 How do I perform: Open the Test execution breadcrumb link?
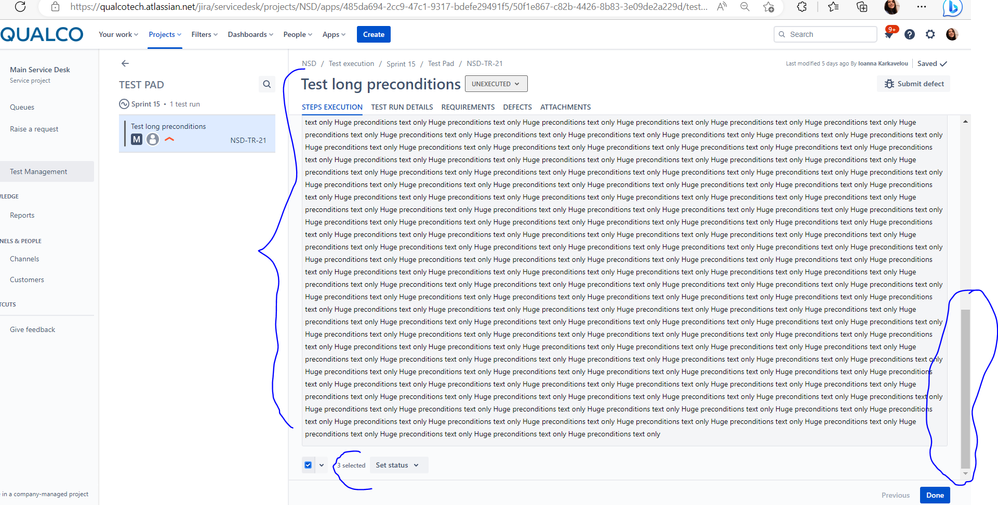click(x=351, y=63)
